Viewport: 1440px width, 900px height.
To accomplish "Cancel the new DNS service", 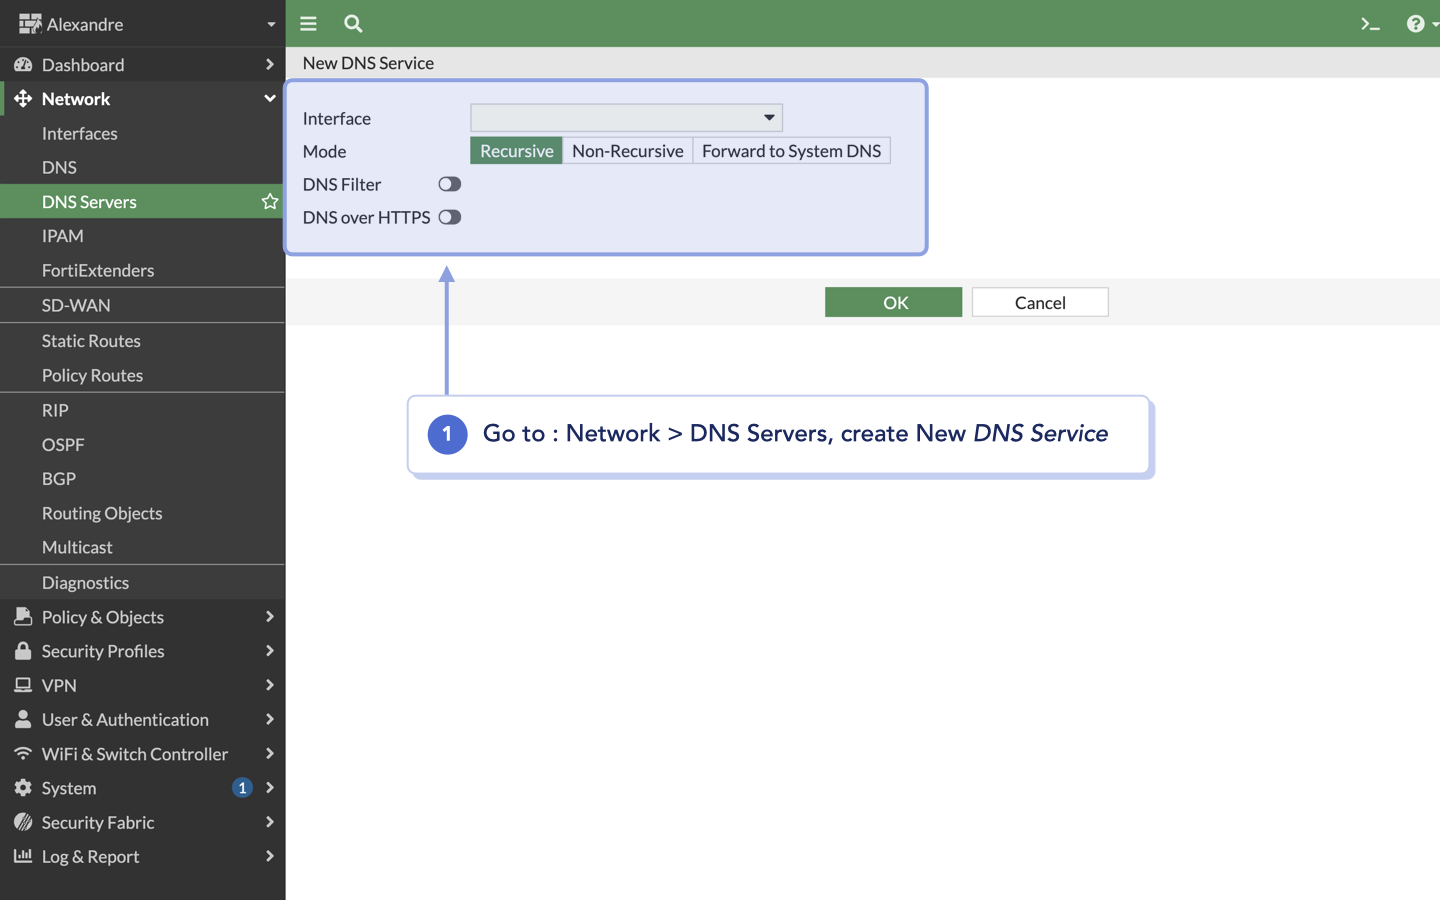I will pyautogui.click(x=1039, y=301).
